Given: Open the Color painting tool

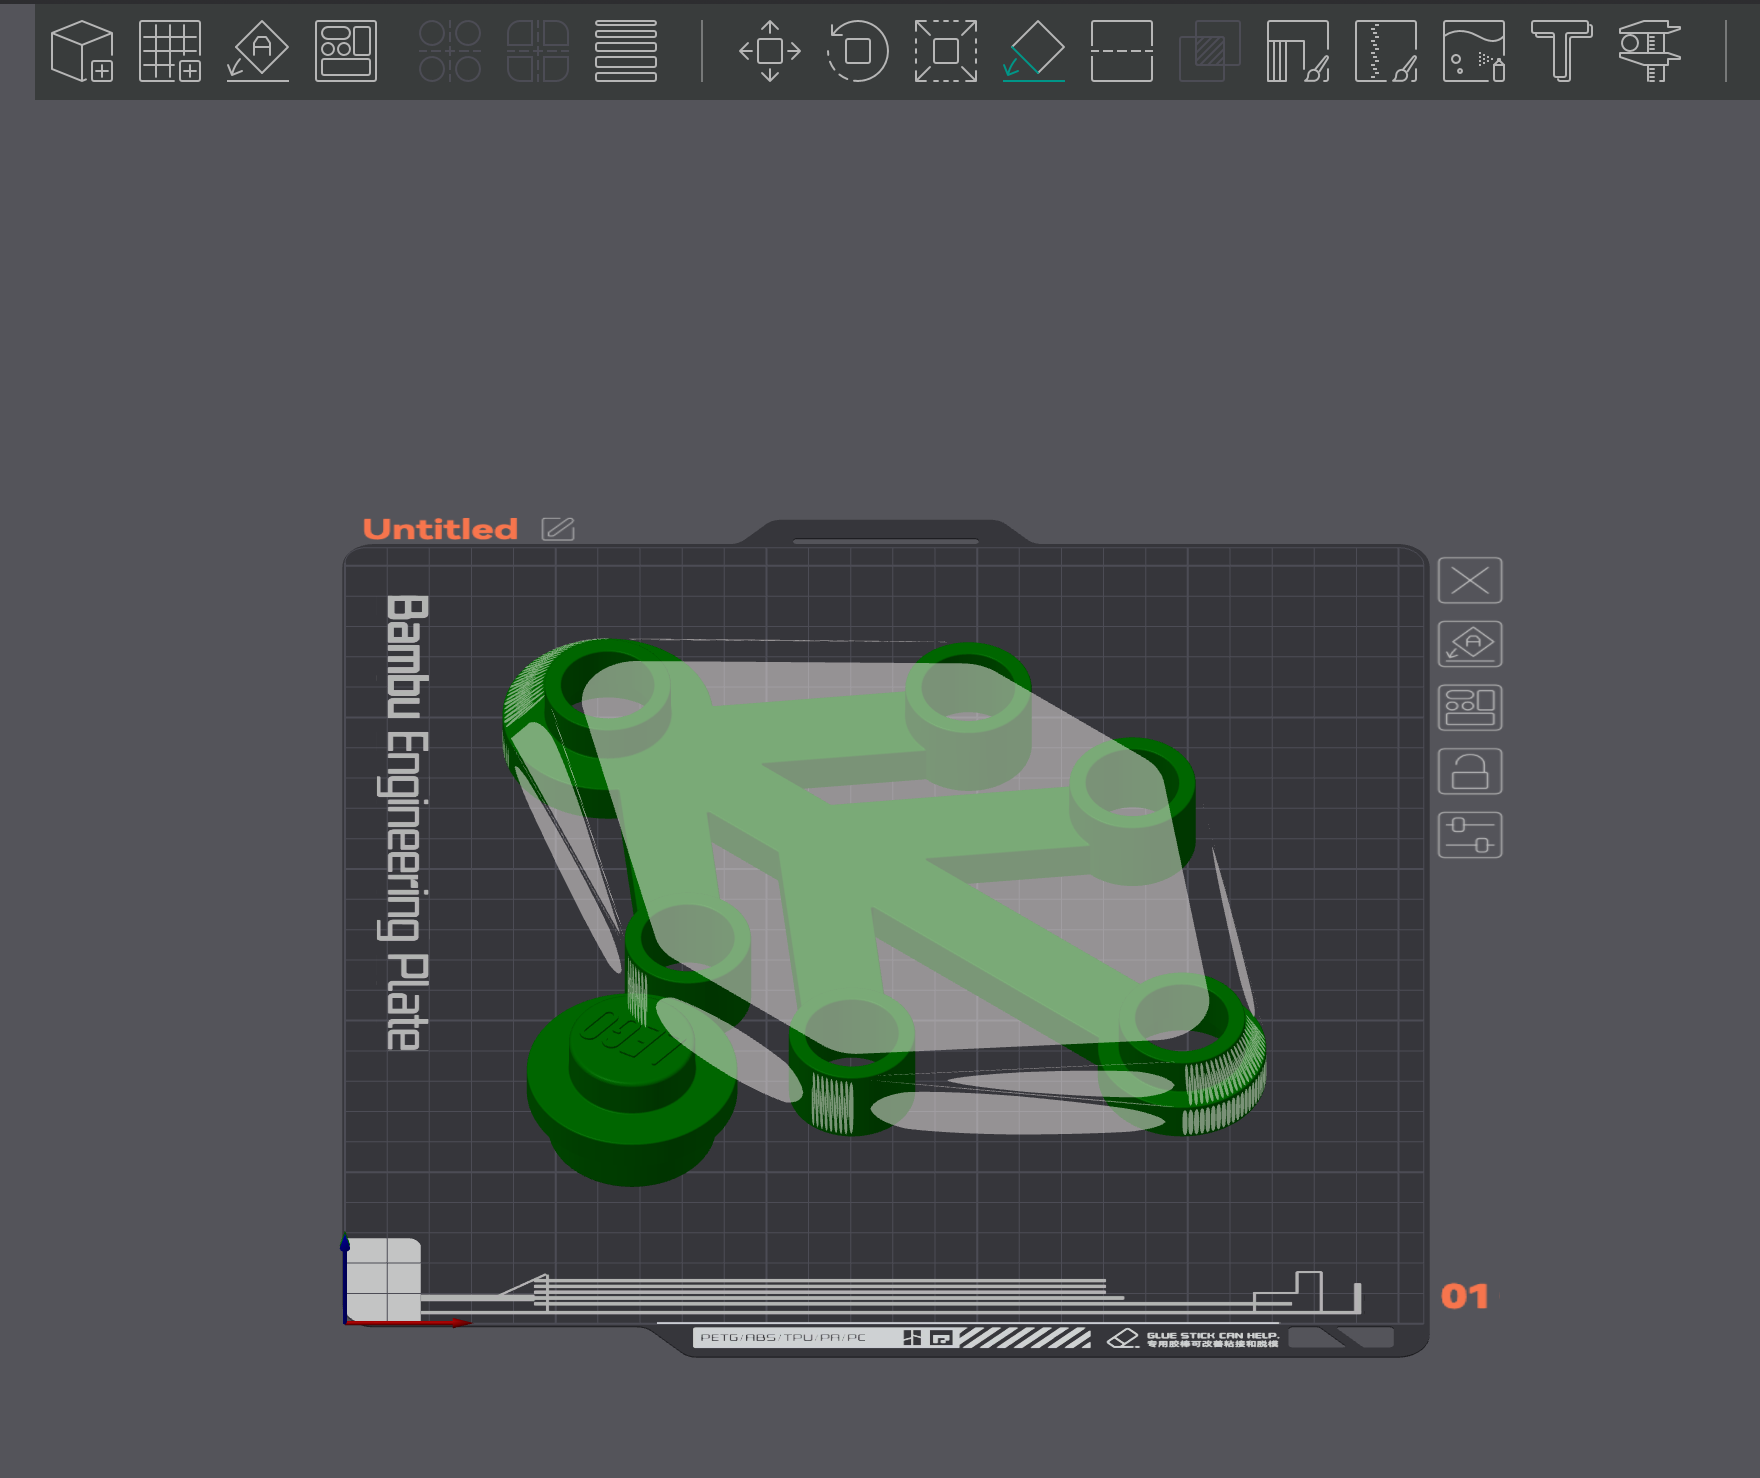Looking at the screenshot, I should click(1474, 51).
